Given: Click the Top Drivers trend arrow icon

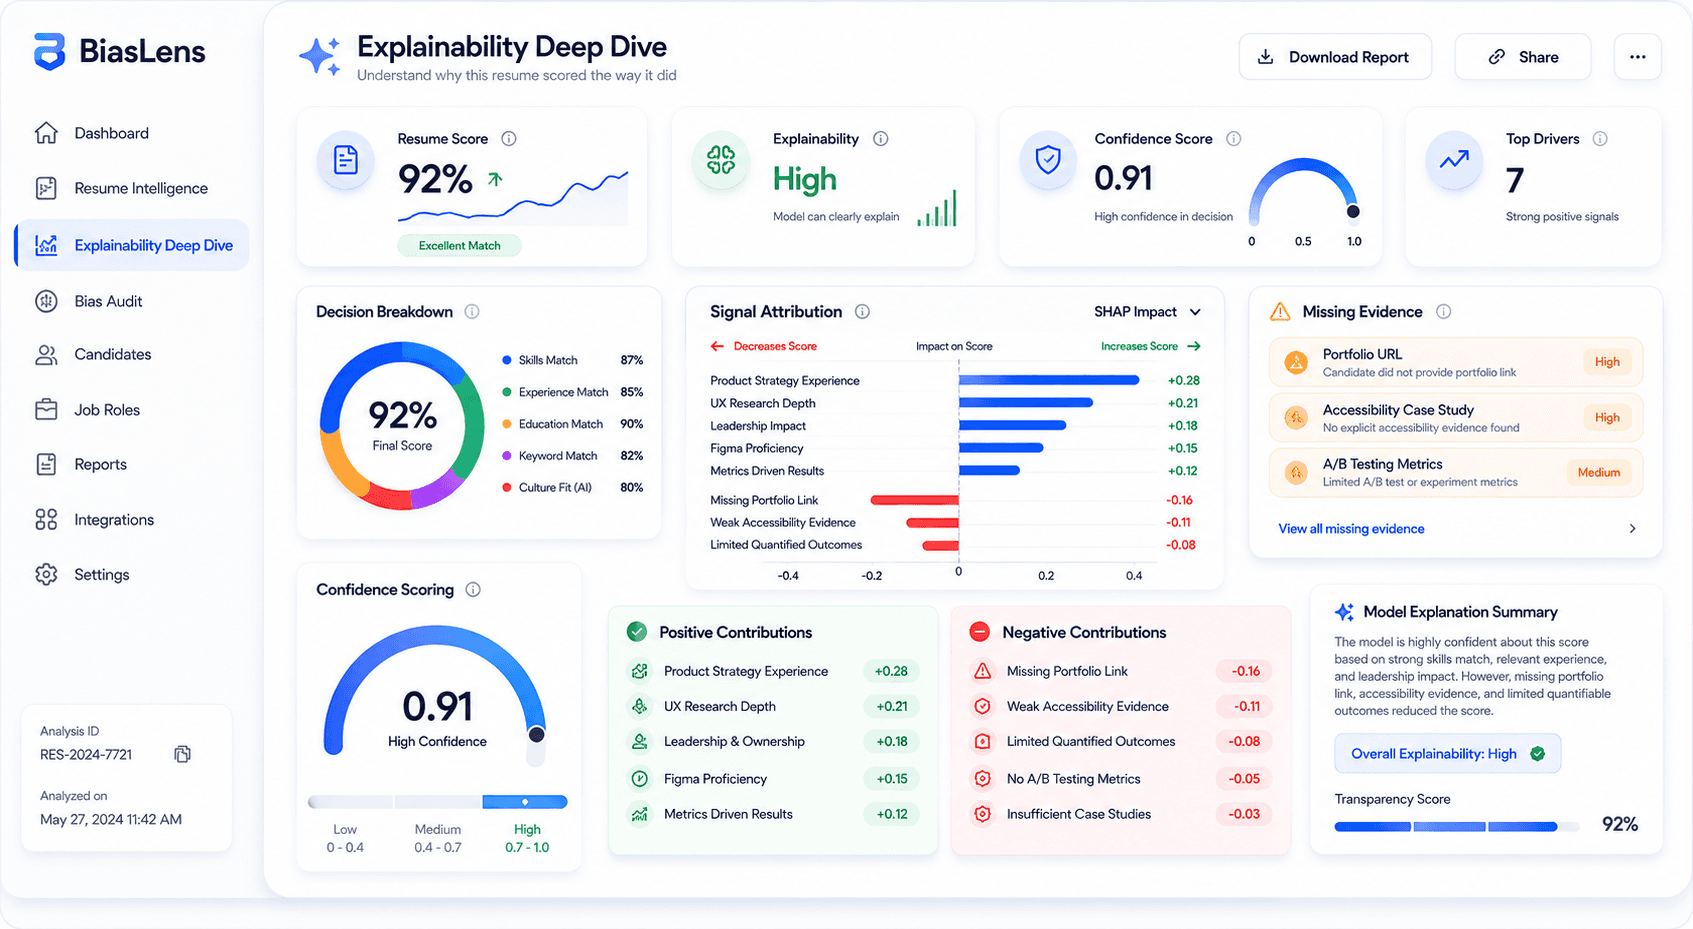Looking at the screenshot, I should tap(1454, 160).
